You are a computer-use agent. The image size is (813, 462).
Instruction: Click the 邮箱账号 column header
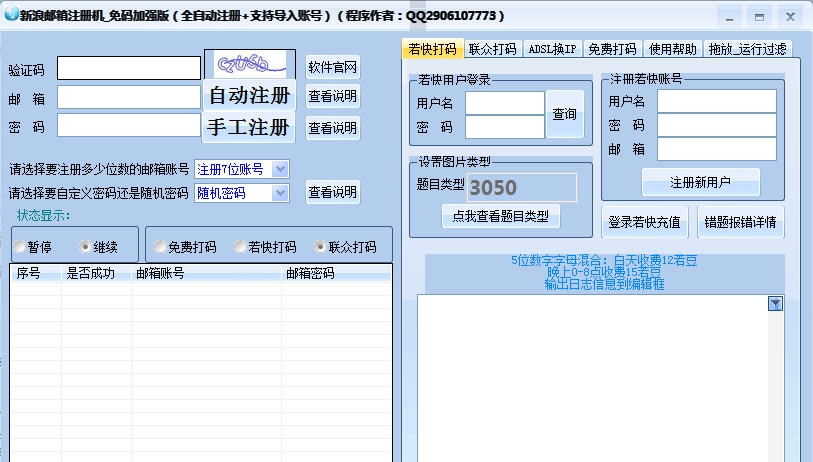point(206,273)
